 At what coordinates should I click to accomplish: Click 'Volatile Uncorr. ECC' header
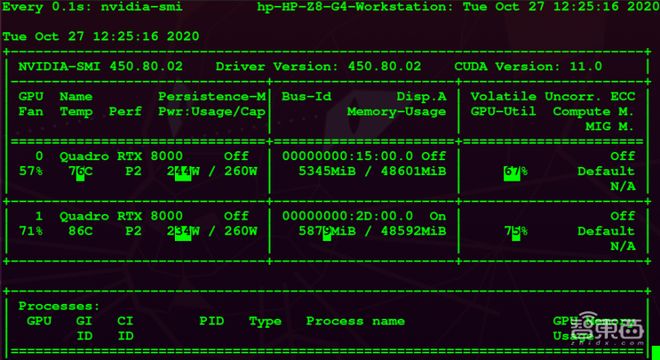(x=553, y=96)
